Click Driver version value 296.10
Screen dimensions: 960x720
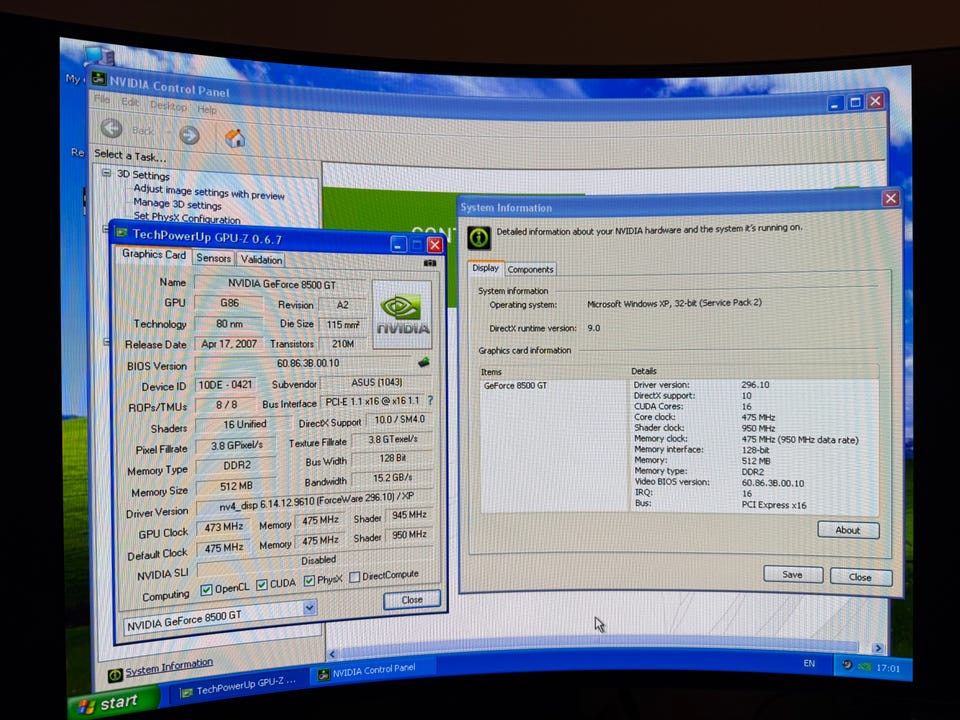tap(755, 385)
